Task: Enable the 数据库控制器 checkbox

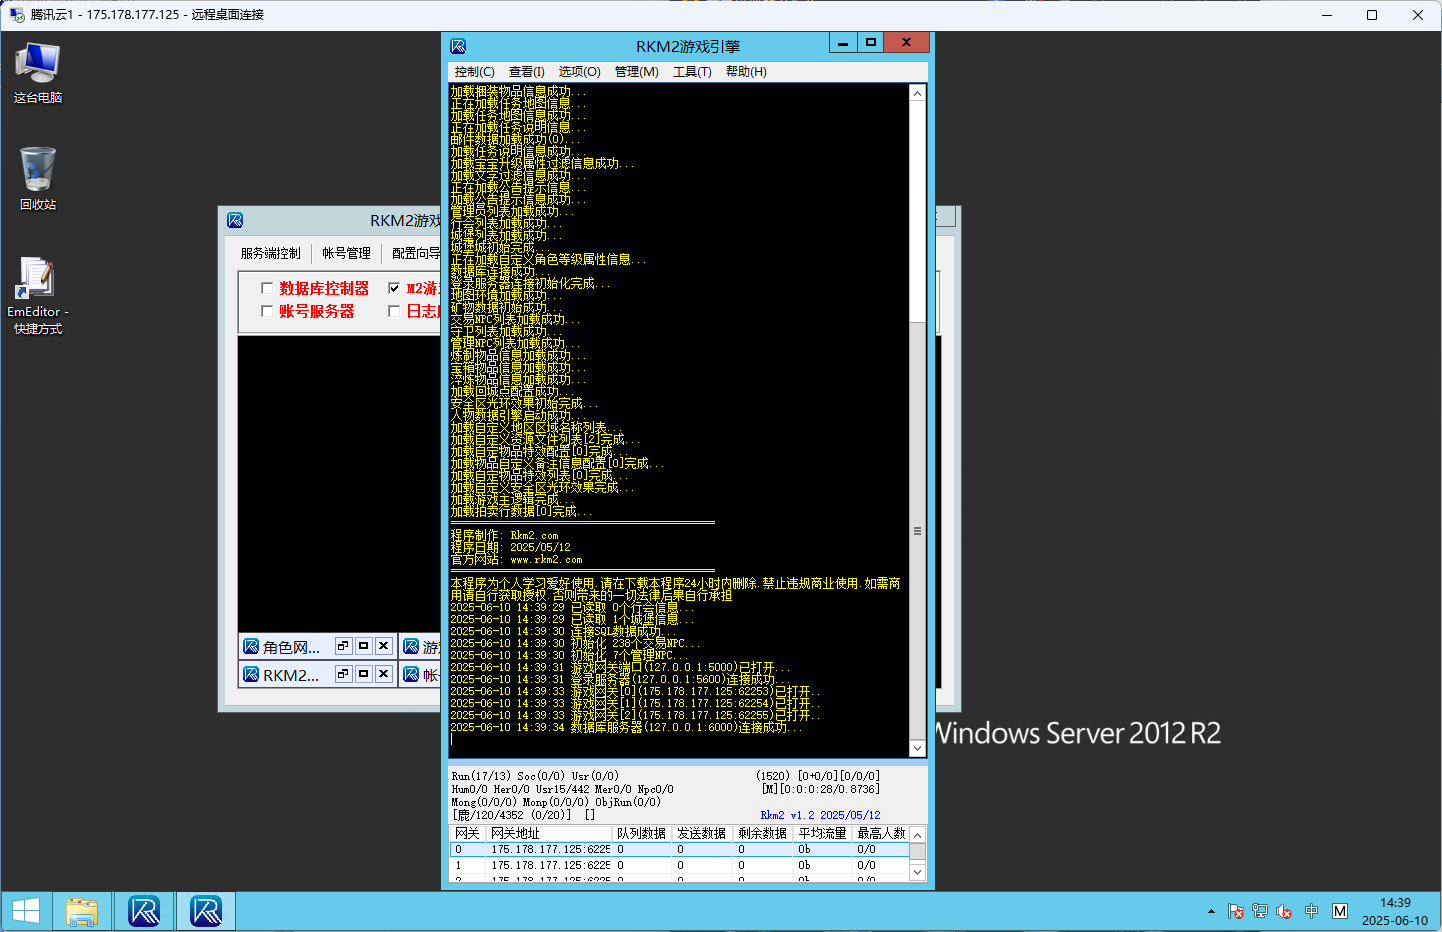Action: [x=267, y=288]
